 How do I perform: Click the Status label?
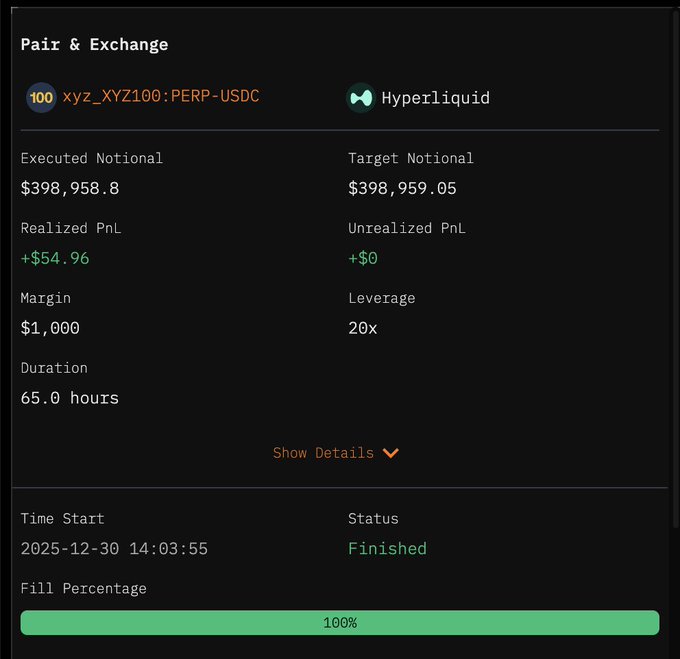point(373,518)
